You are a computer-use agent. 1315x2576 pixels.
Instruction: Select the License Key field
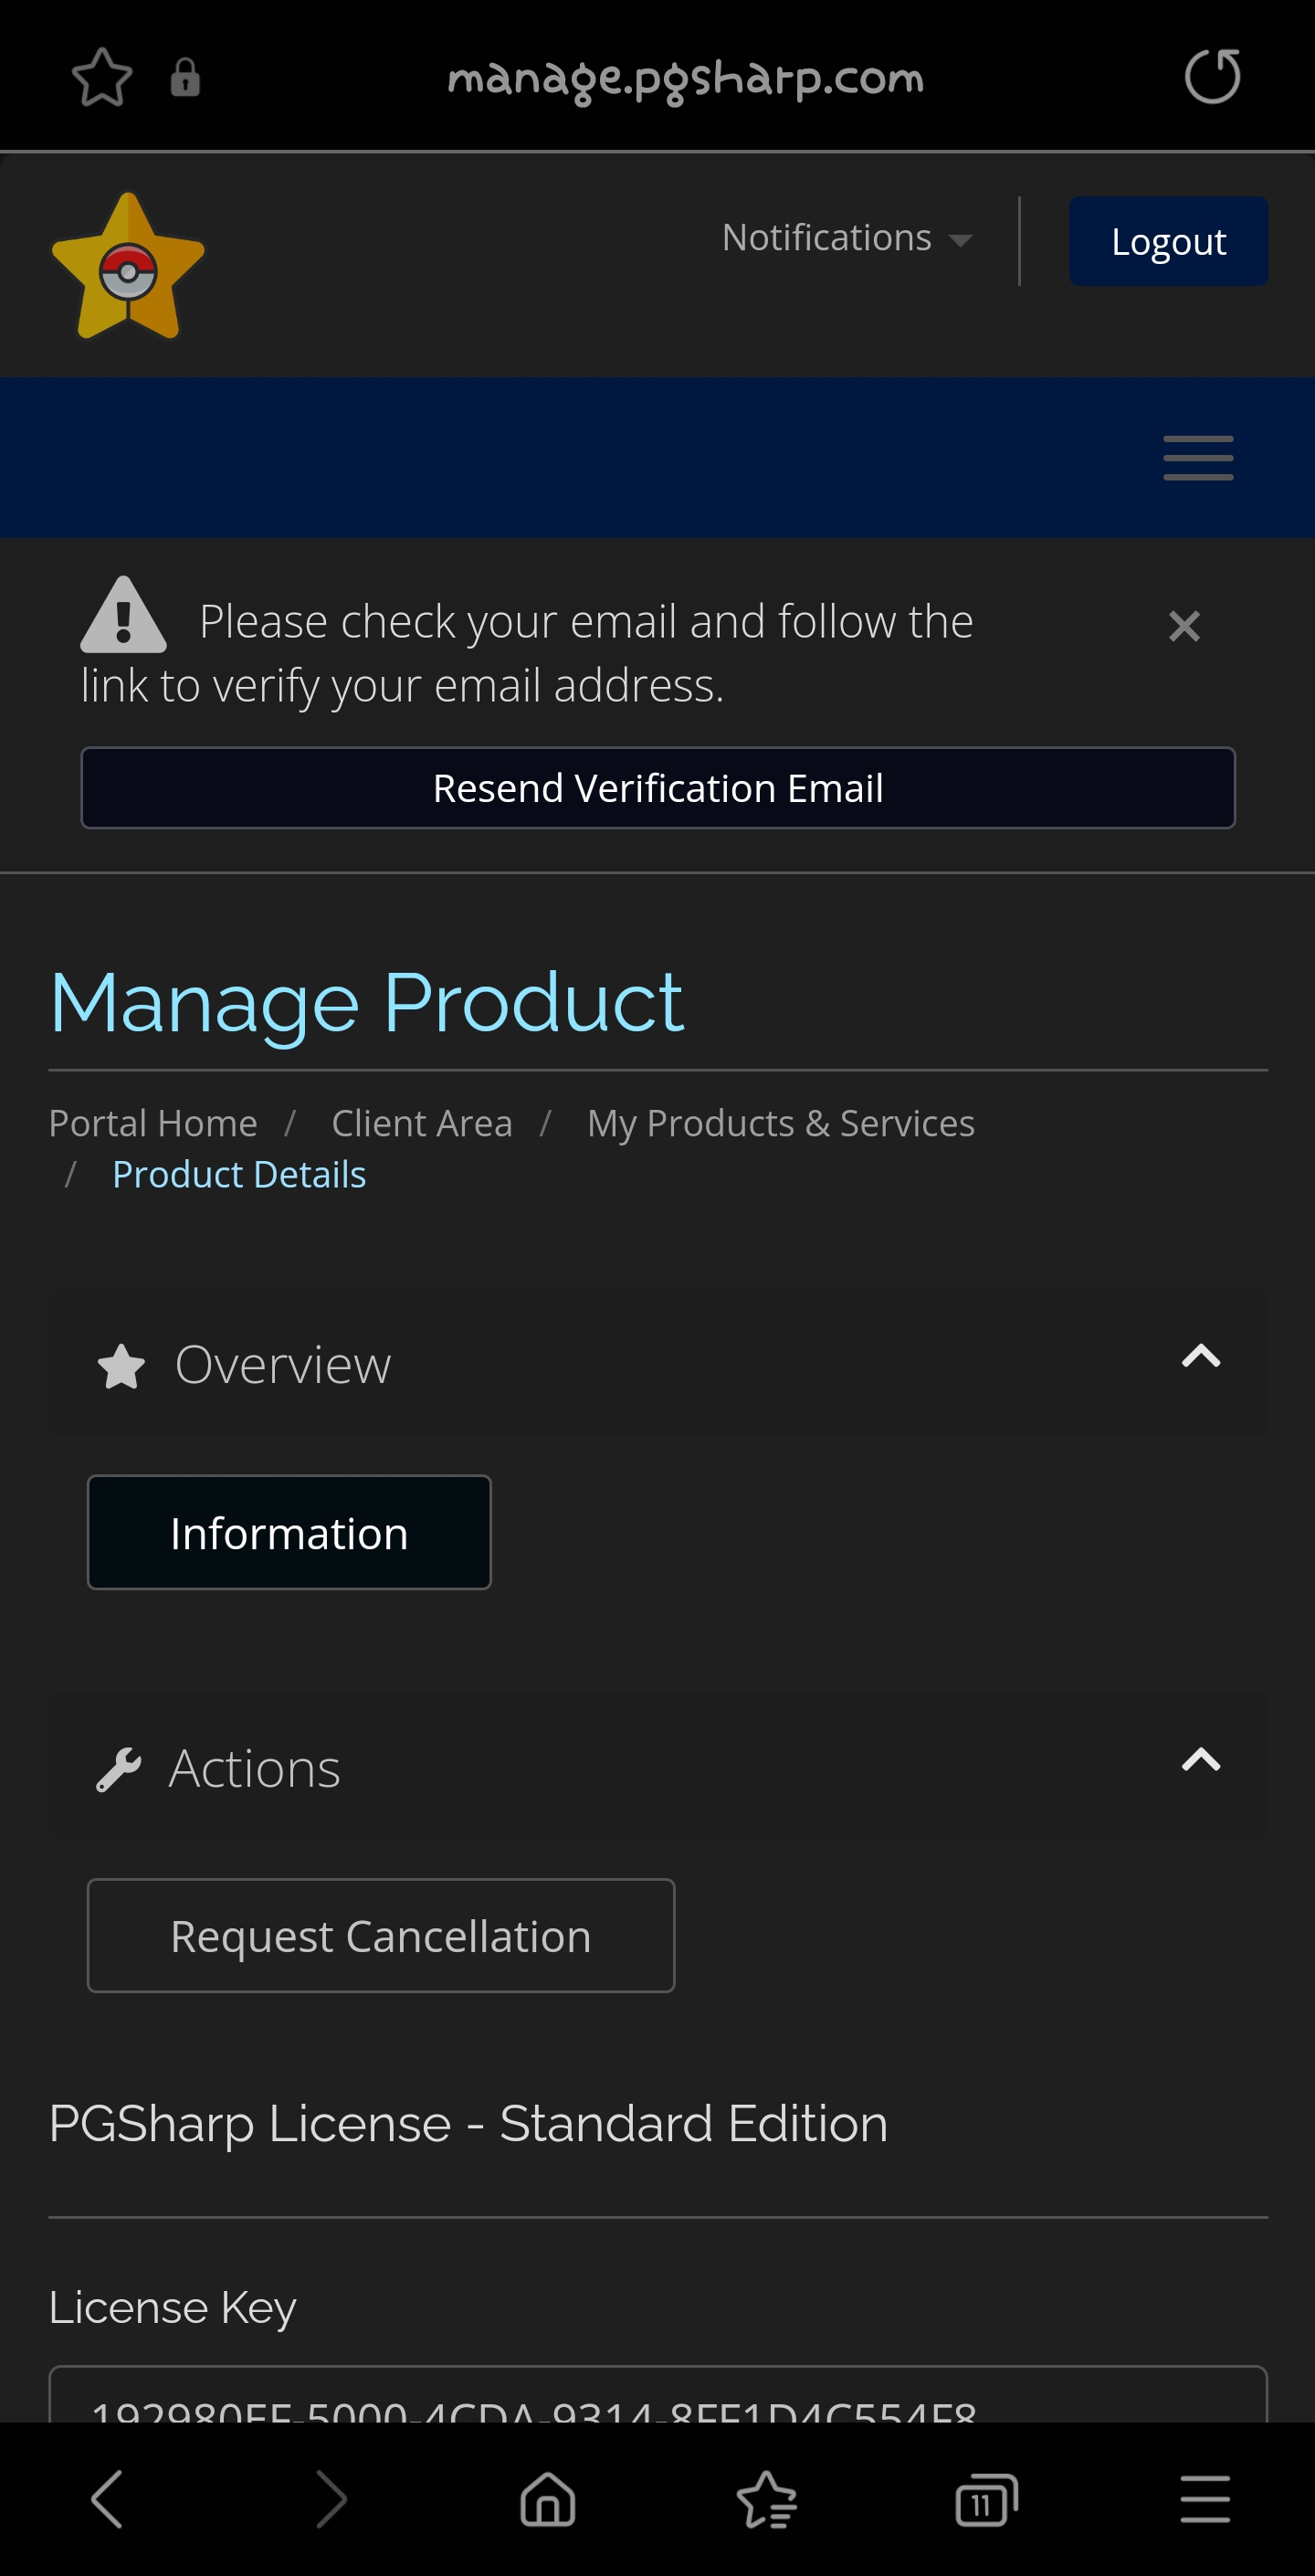[x=658, y=2394]
